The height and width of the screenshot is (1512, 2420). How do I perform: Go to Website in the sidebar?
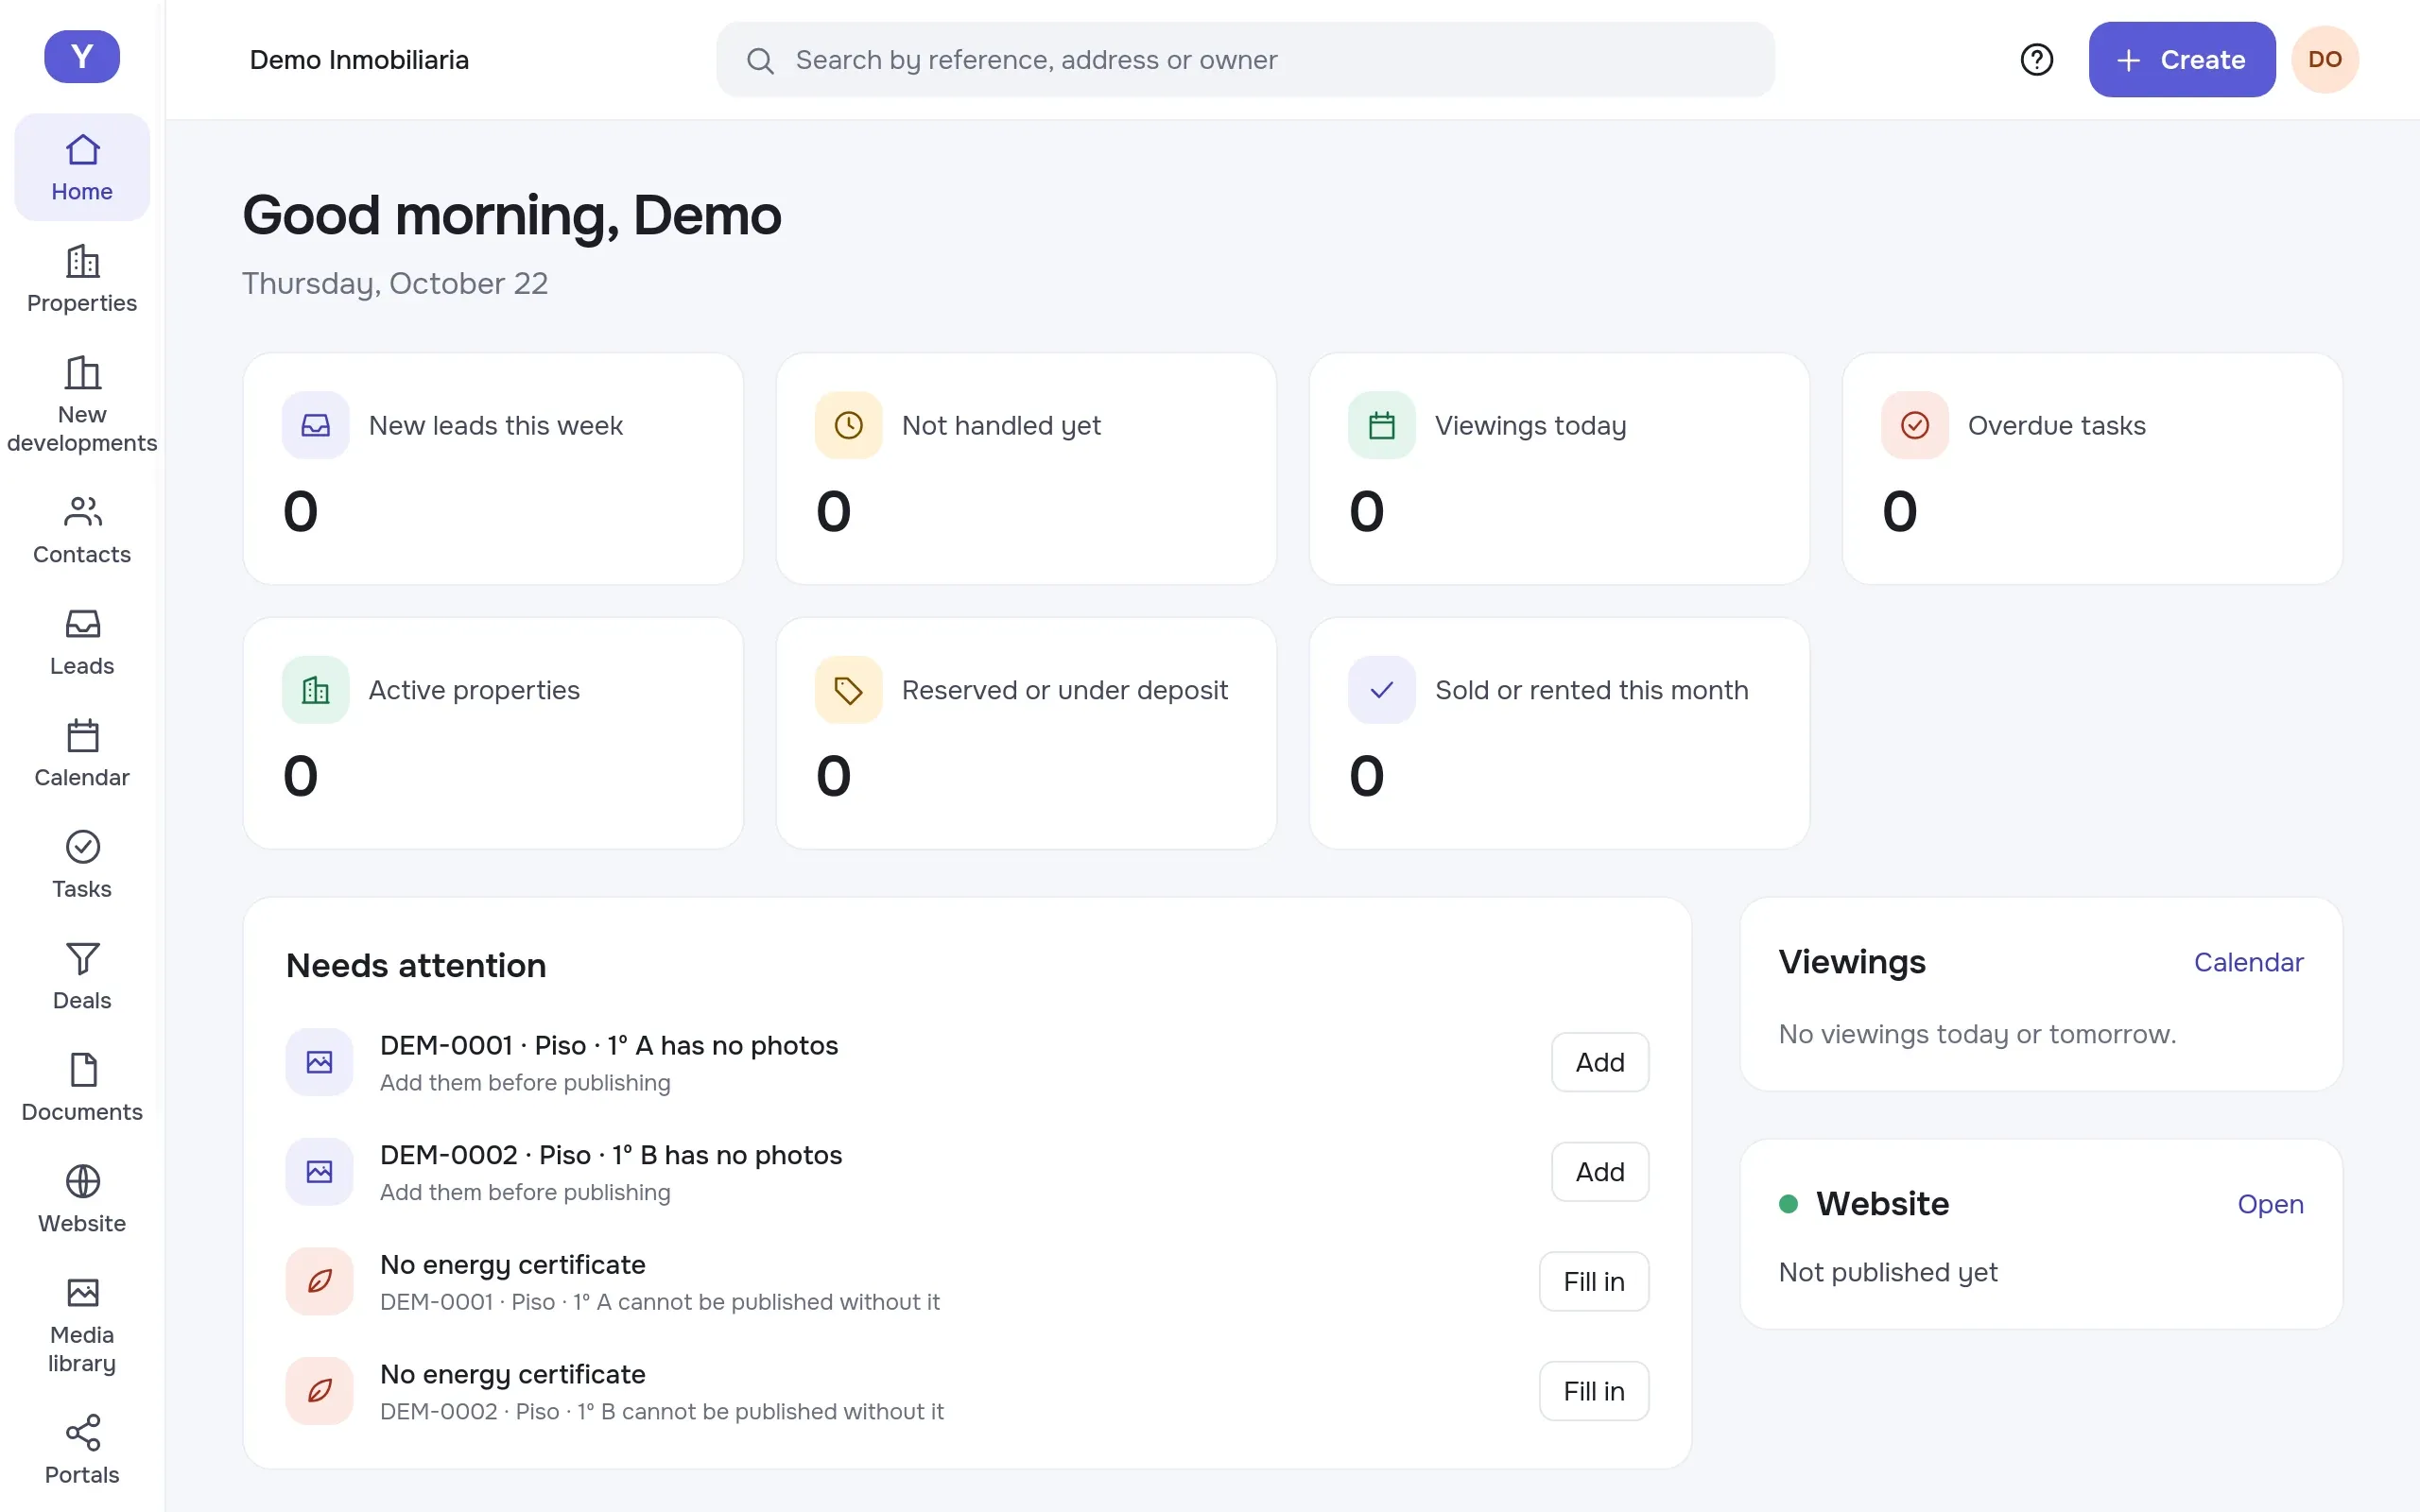(82, 1199)
